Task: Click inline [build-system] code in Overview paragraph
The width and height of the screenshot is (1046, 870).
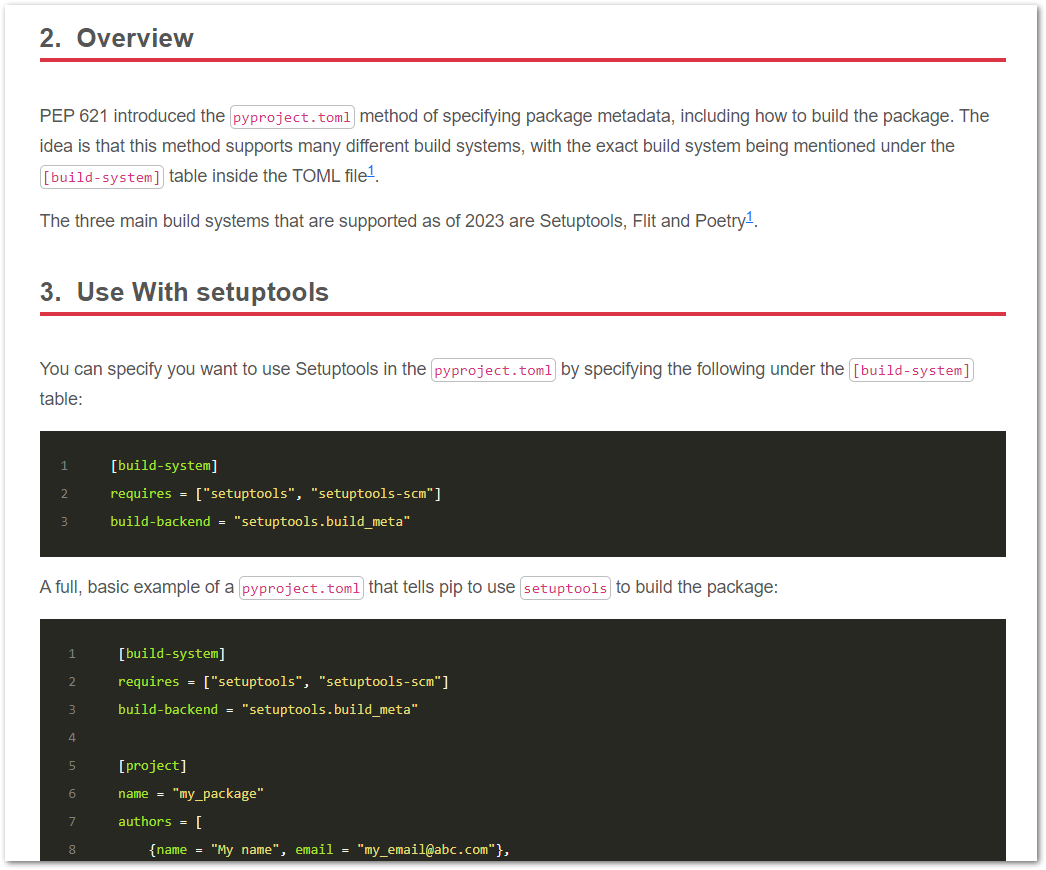Action: 101,177
